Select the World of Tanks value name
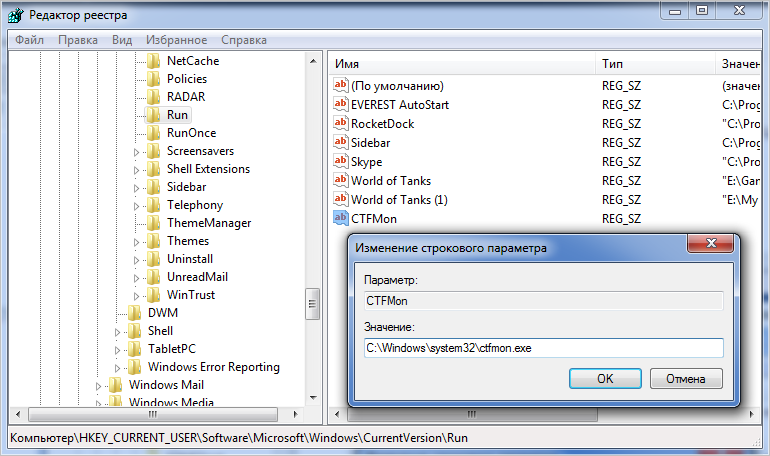The height and width of the screenshot is (456, 770). click(x=391, y=181)
